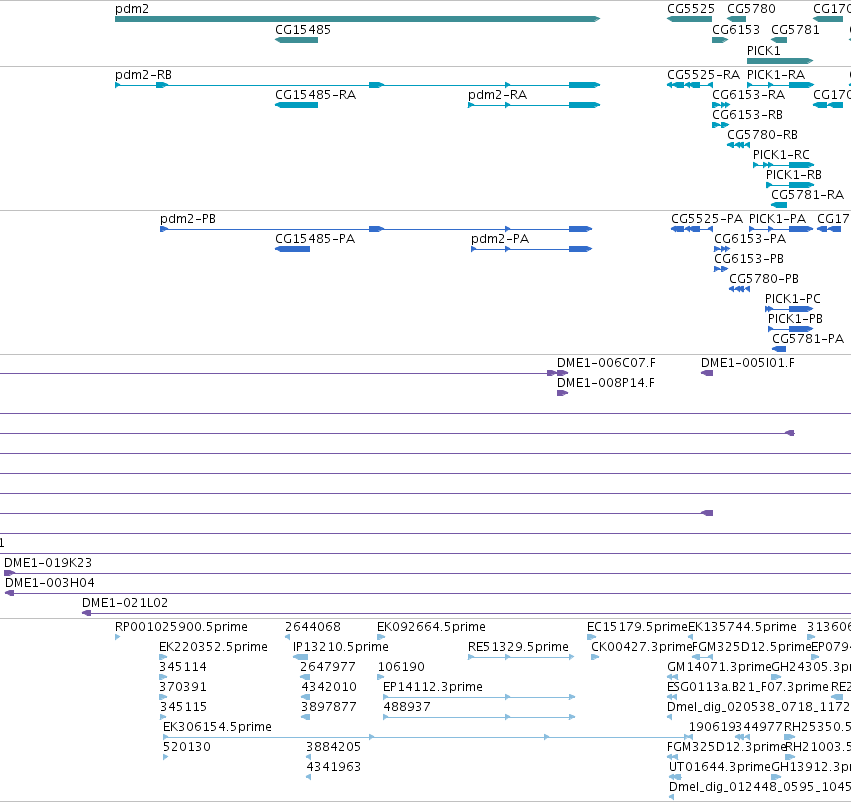Select the DME1-006C07.F clone label
Viewport: 851px width, 802px height.
click(x=606, y=362)
